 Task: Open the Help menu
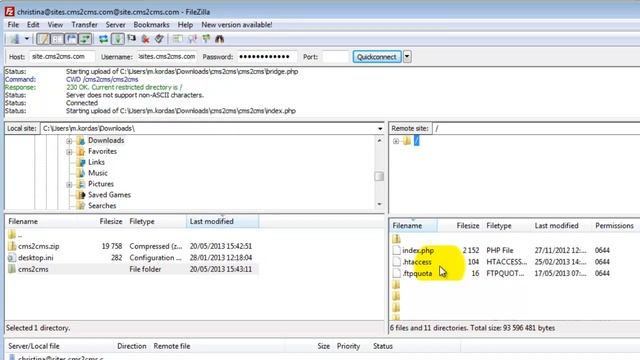[185, 25]
